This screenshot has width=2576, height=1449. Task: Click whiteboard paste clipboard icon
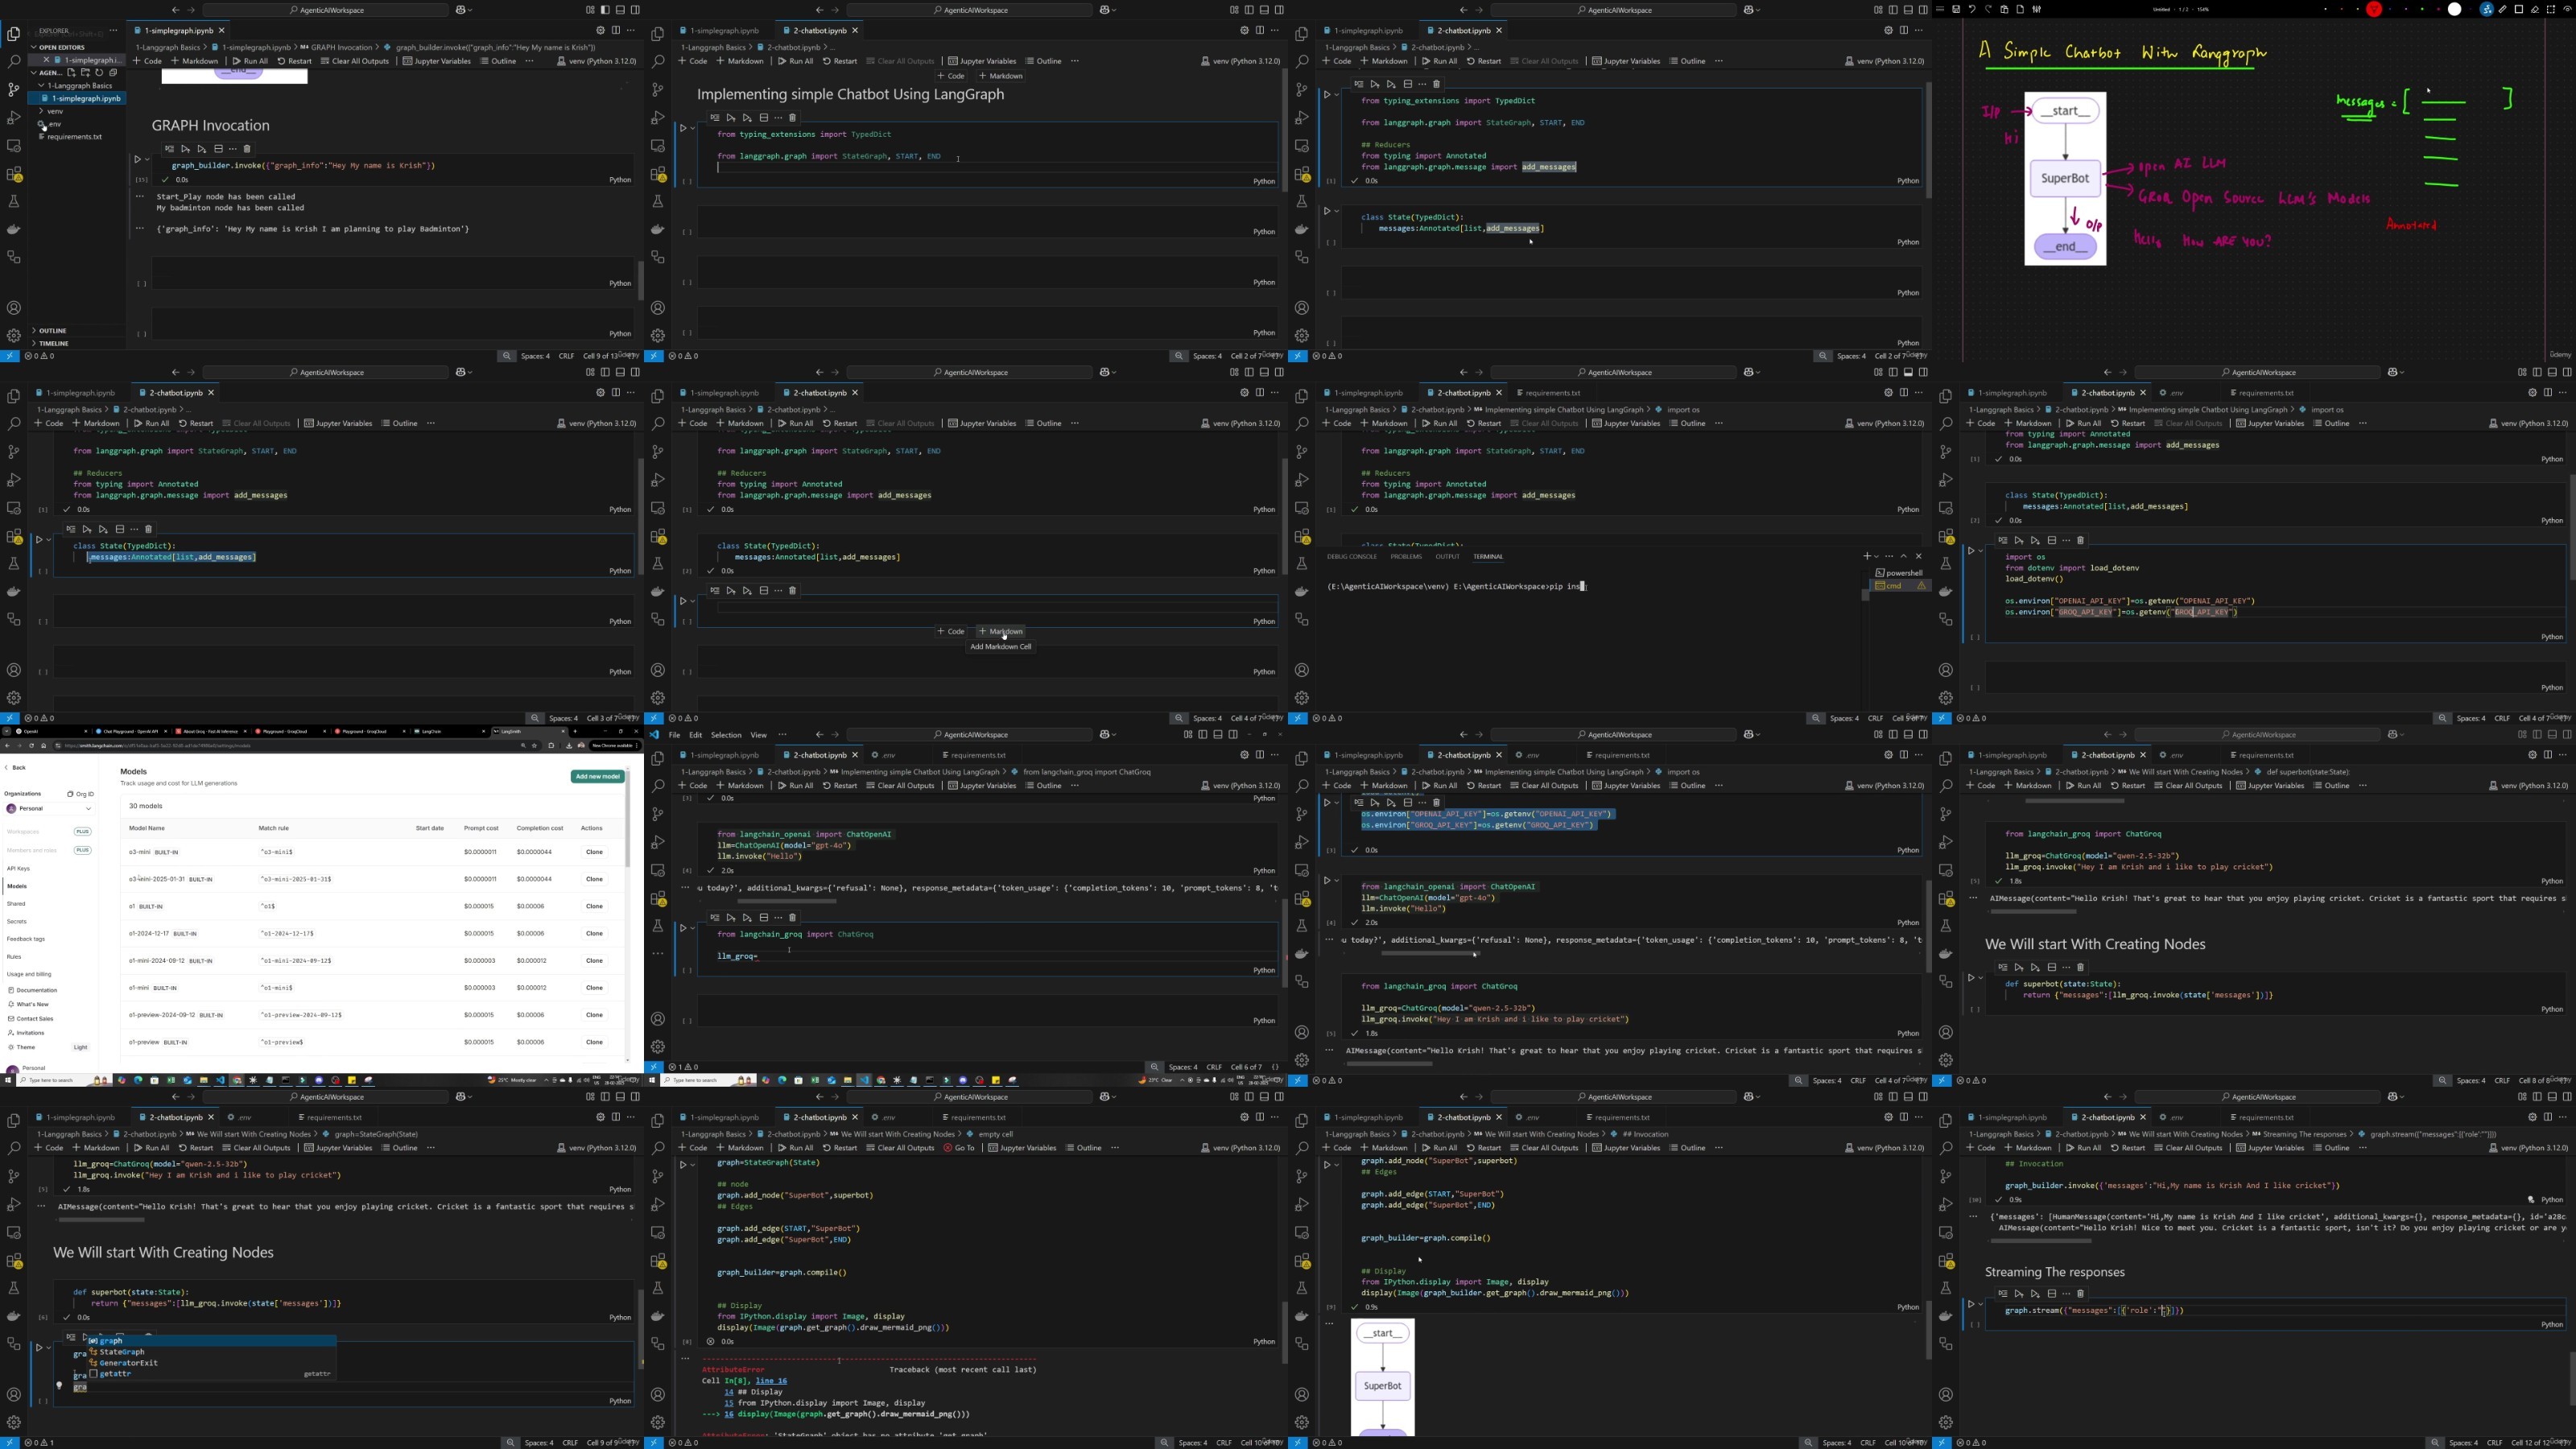tap(2004, 9)
